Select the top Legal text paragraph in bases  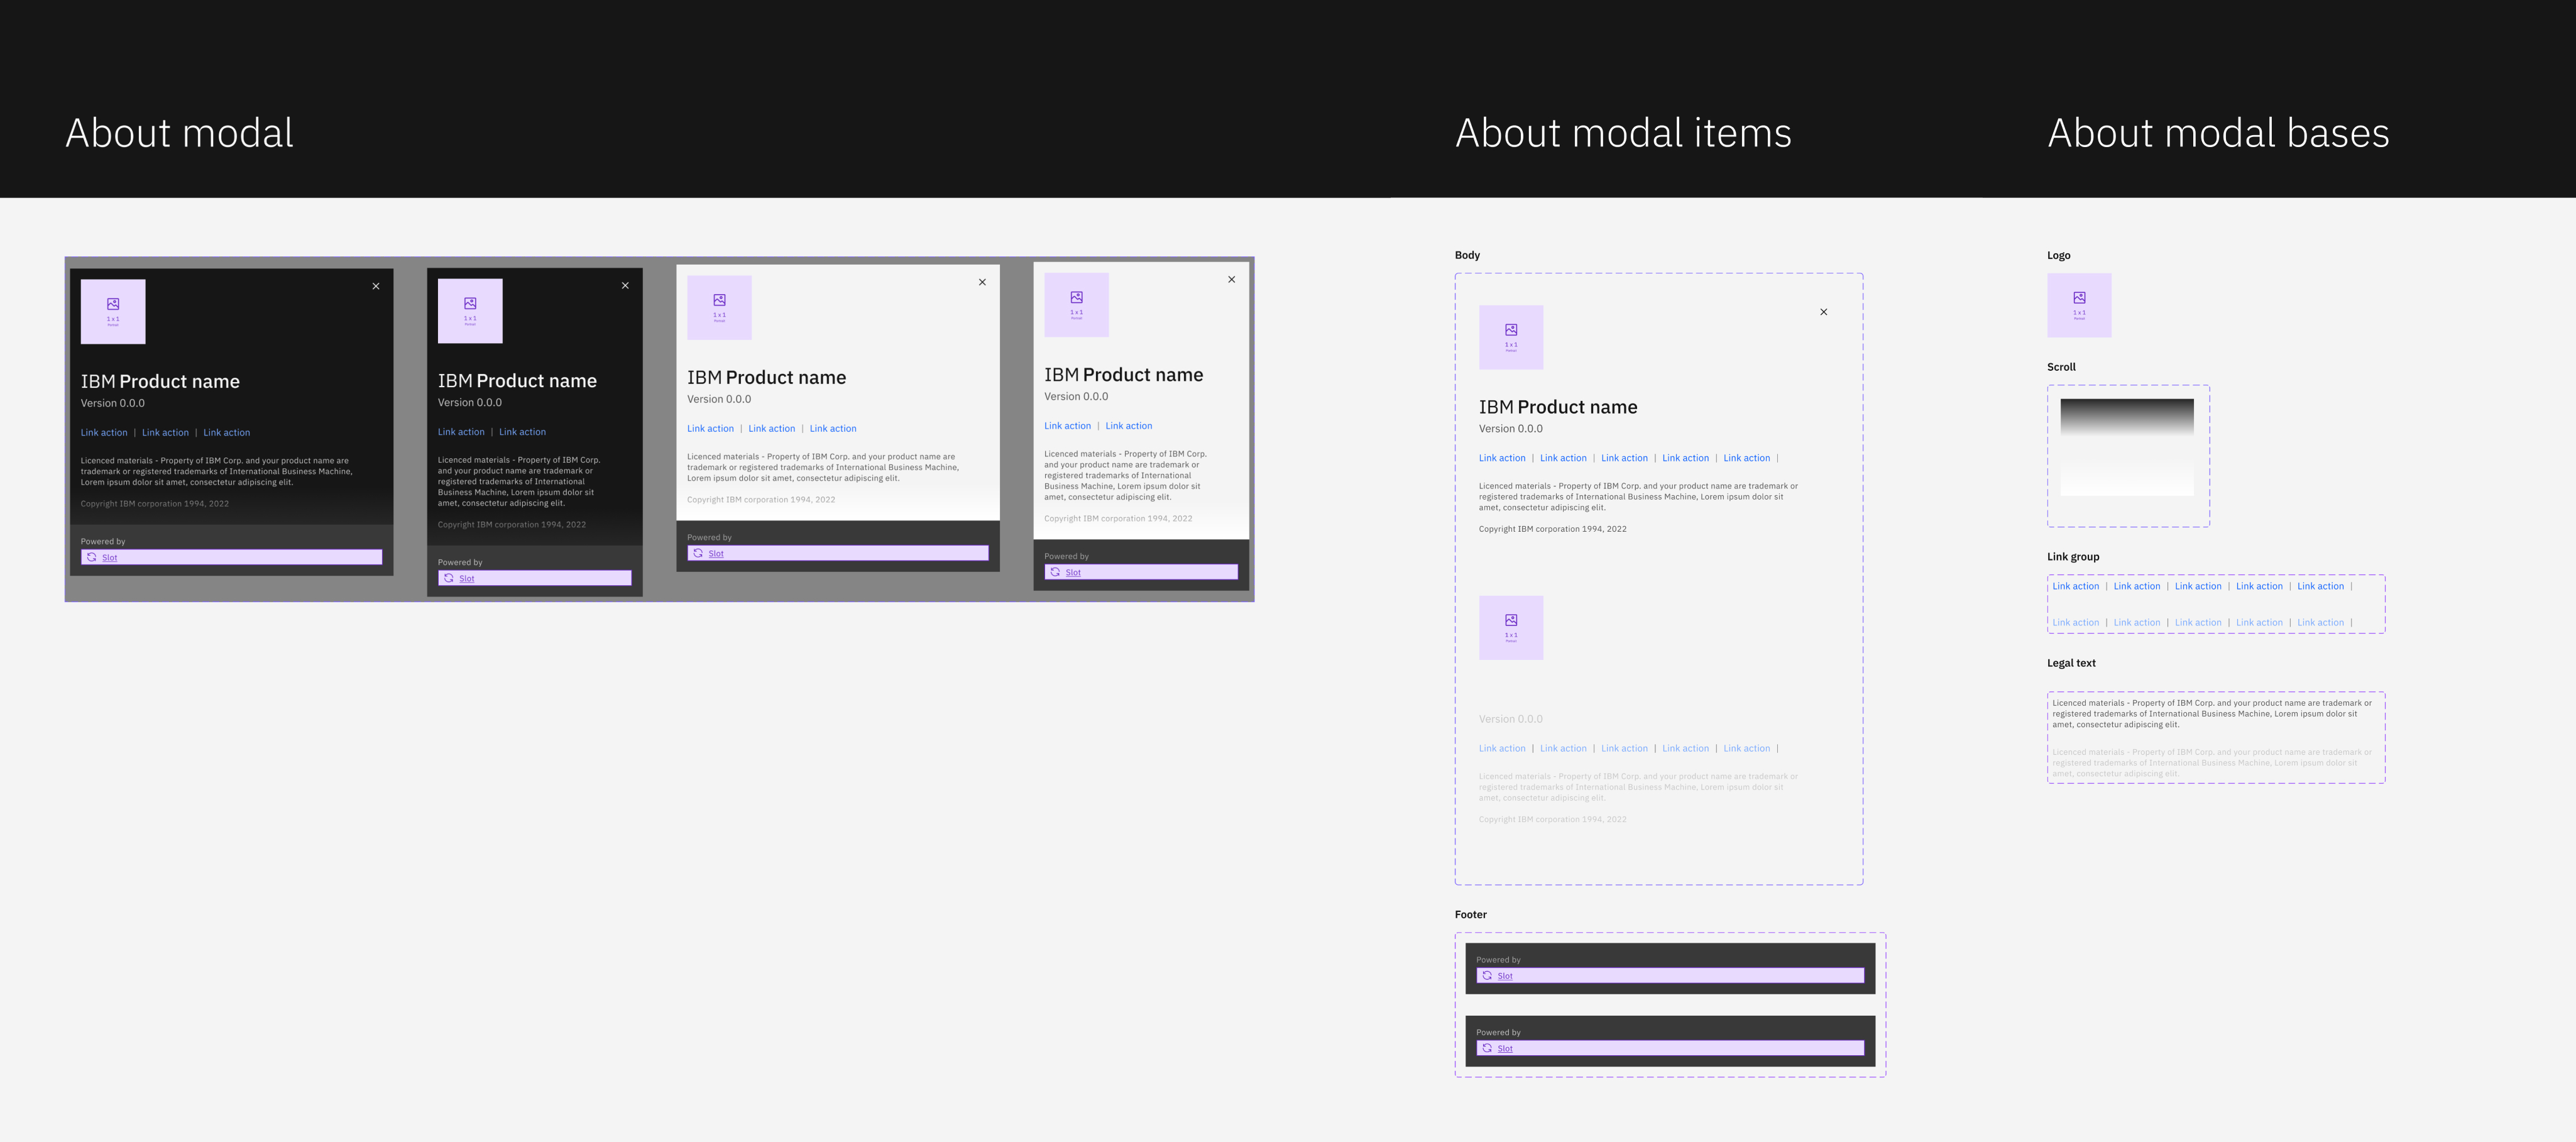coord(2212,714)
